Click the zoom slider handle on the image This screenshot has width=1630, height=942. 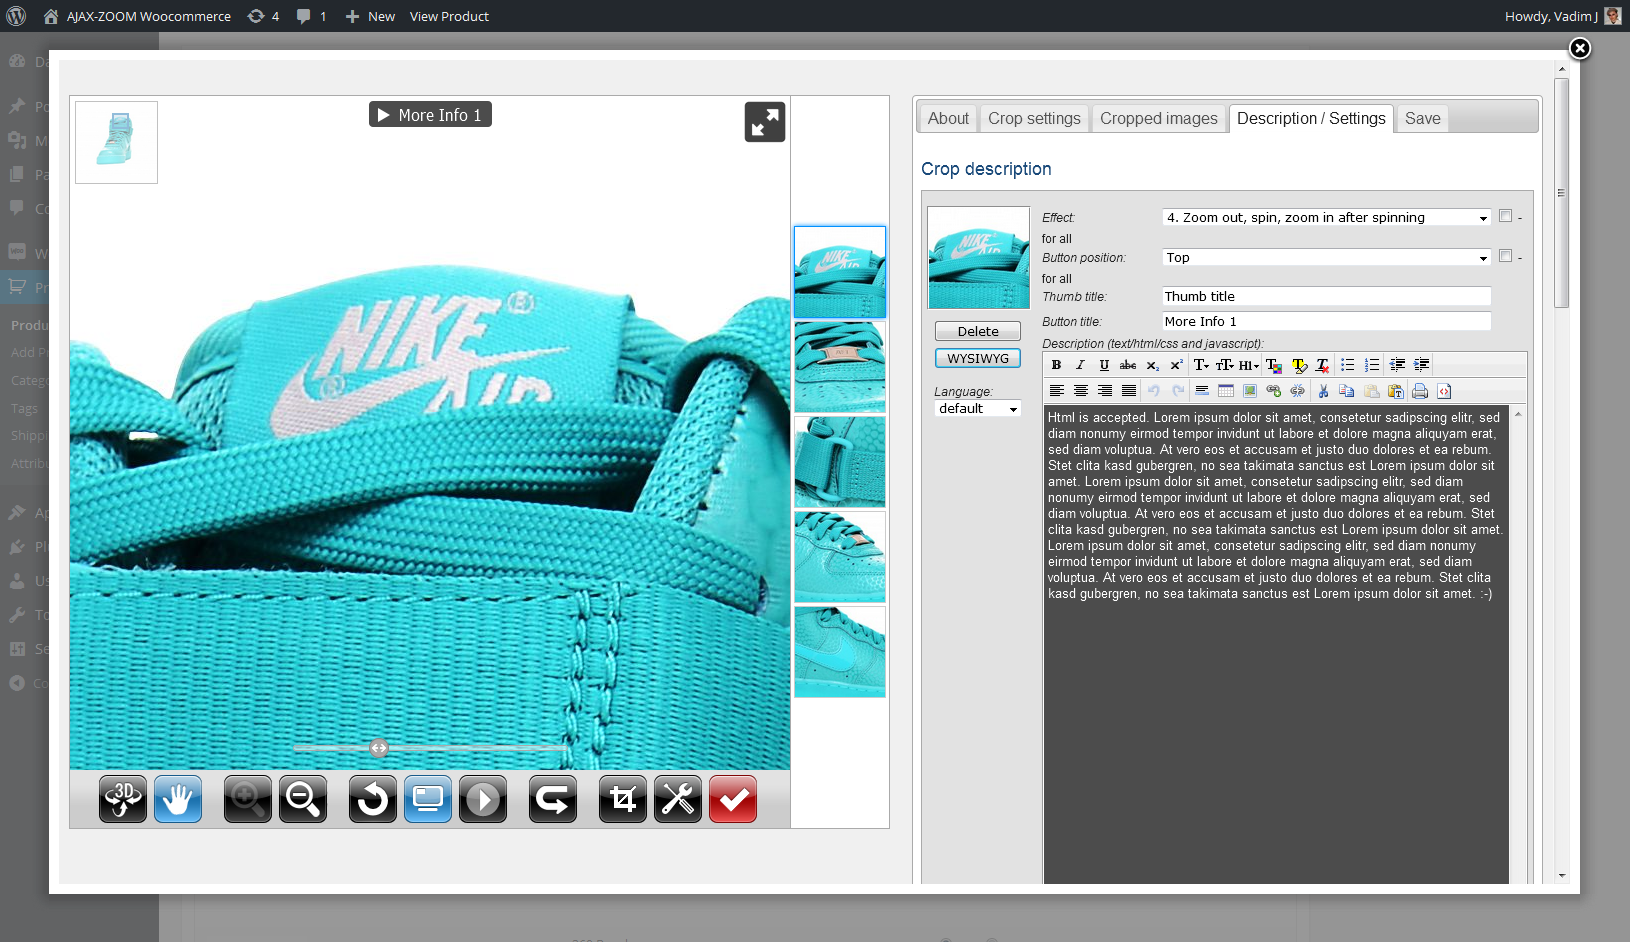coord(378,748)
